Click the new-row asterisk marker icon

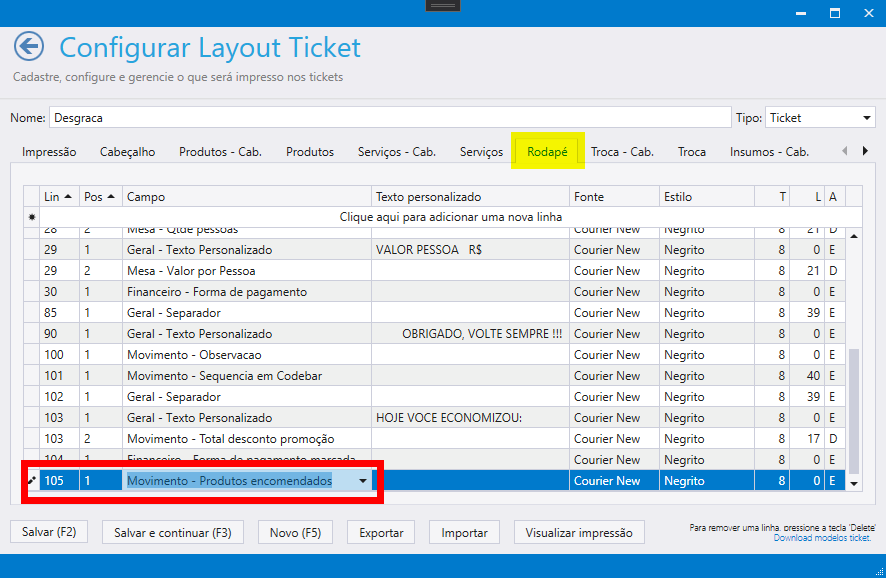coord(32,217)
